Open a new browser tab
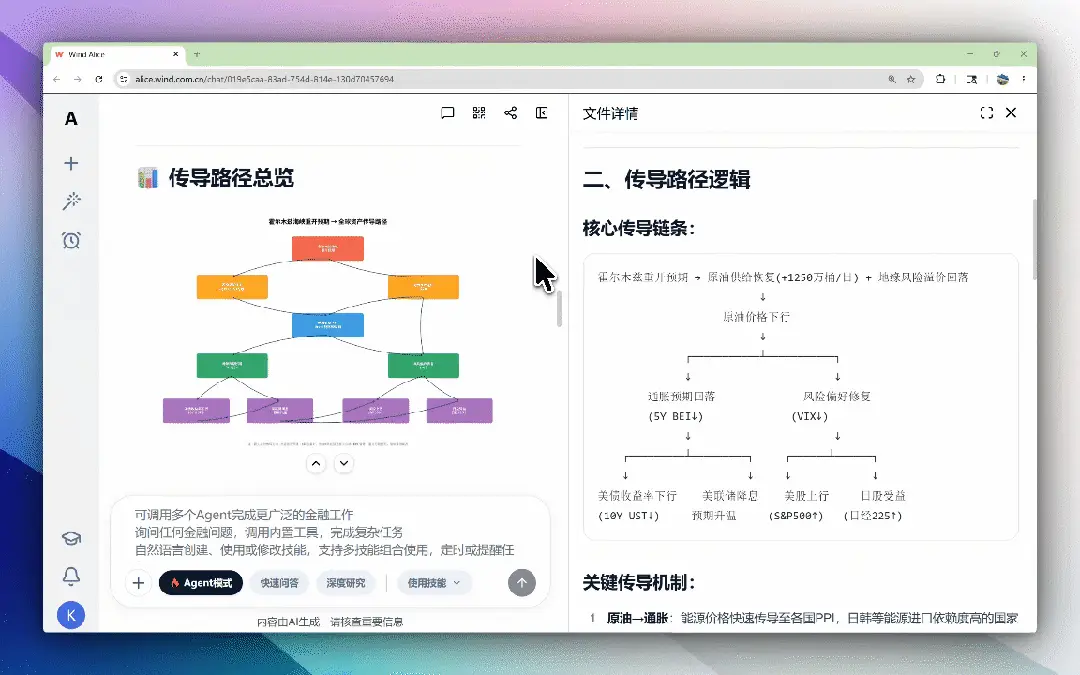Image resolution: width=1080 pixels, height=675 pixels. 197,54
